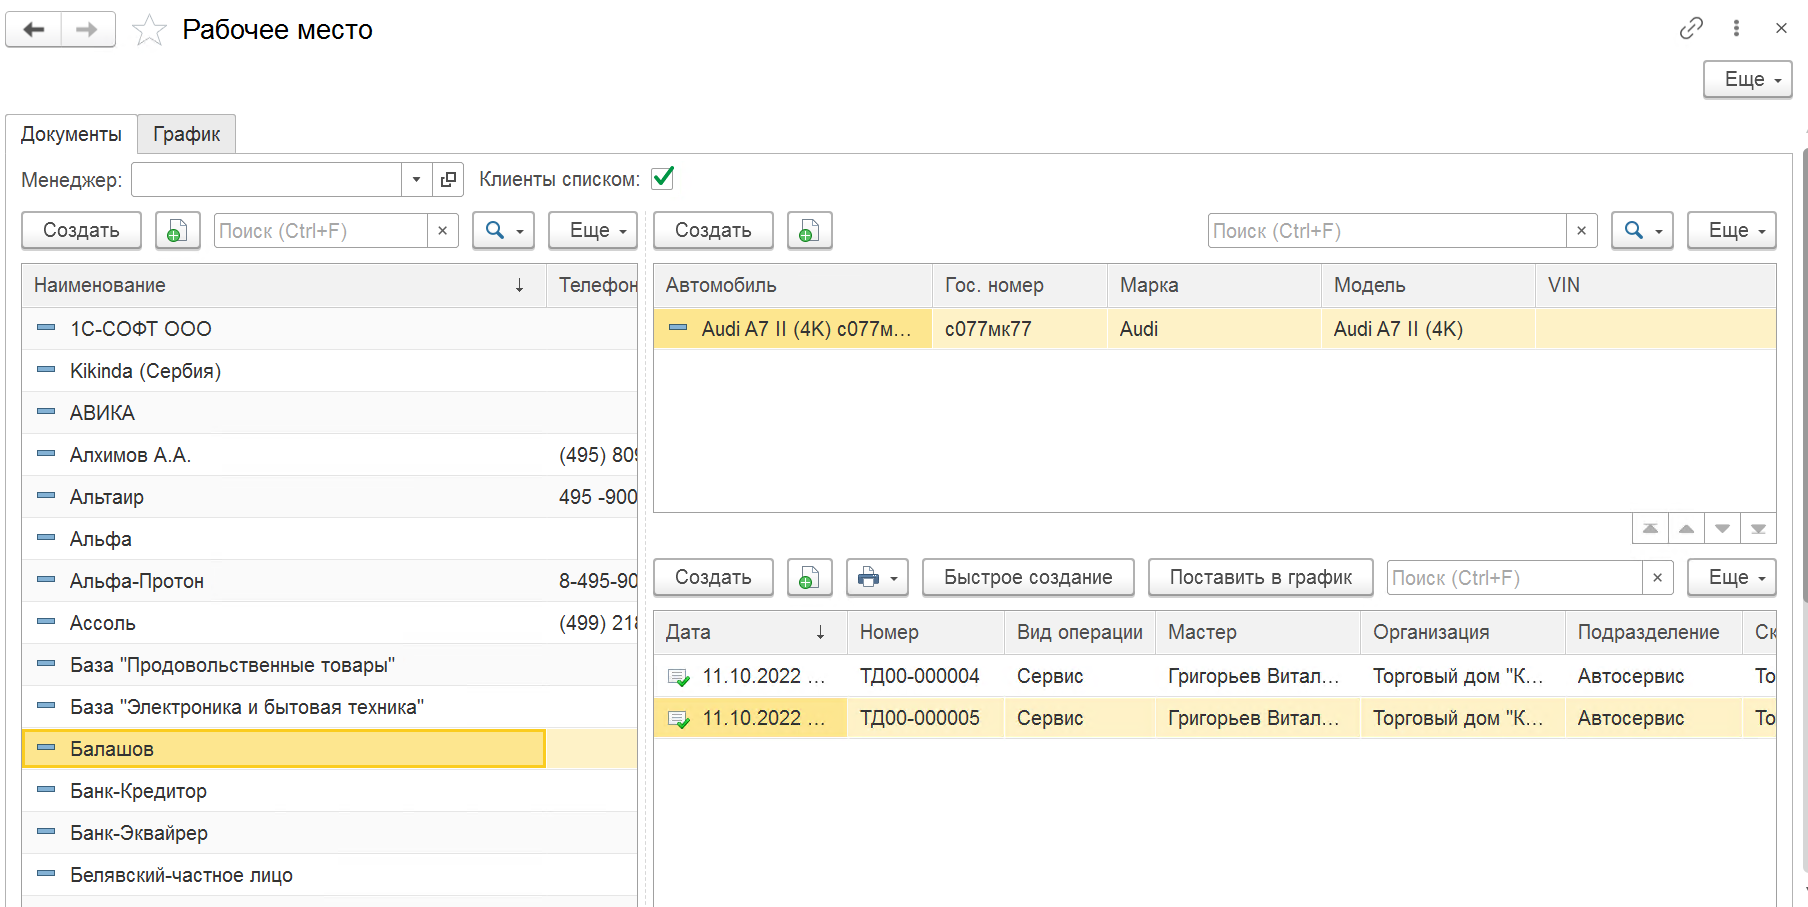Select client АВИКА in the list
1808x907 pixels.
tap(329, 413)
